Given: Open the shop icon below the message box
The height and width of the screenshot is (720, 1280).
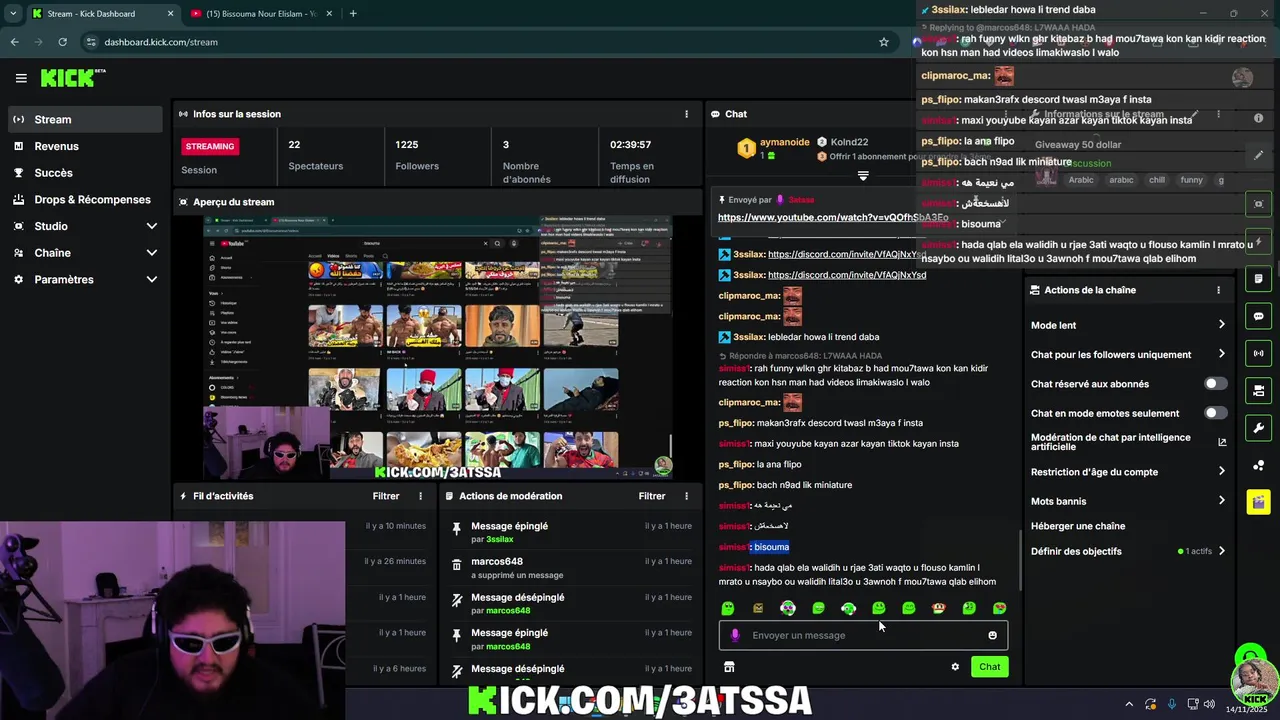Looking at the screenshot, I should click(729, 667).
